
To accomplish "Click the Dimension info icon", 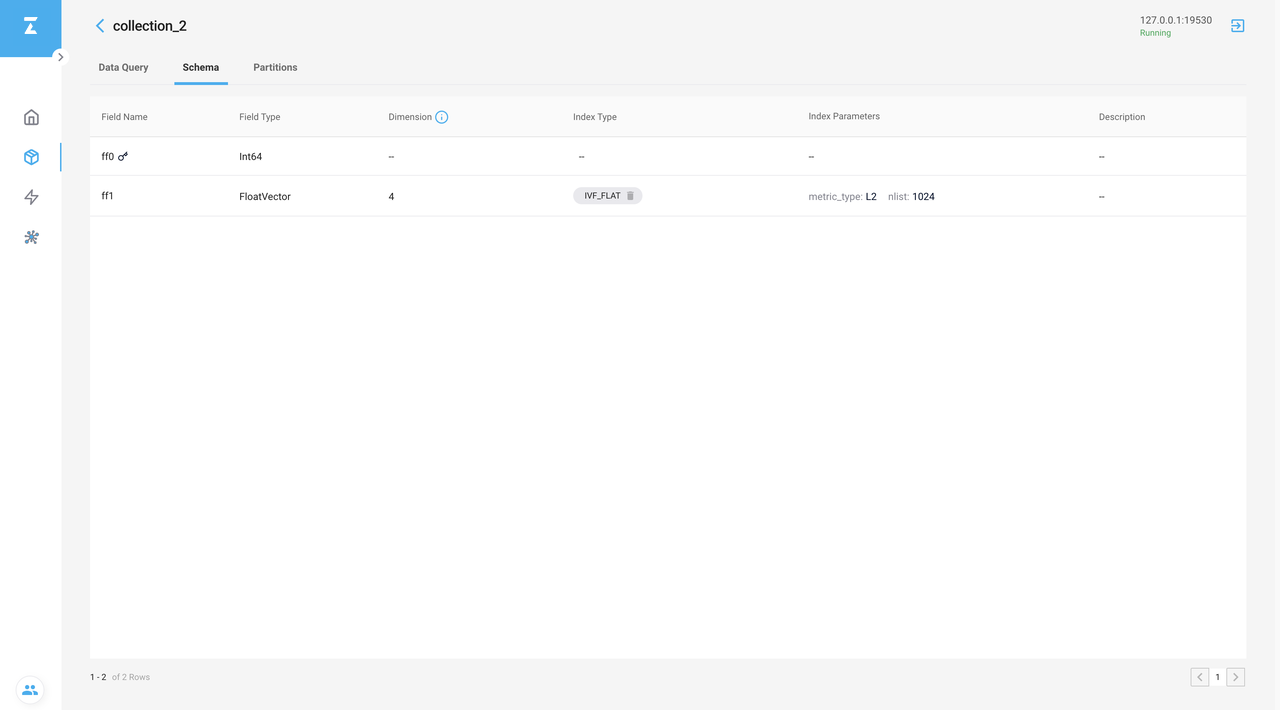I will pyautogui.click(x=442, y=117).
